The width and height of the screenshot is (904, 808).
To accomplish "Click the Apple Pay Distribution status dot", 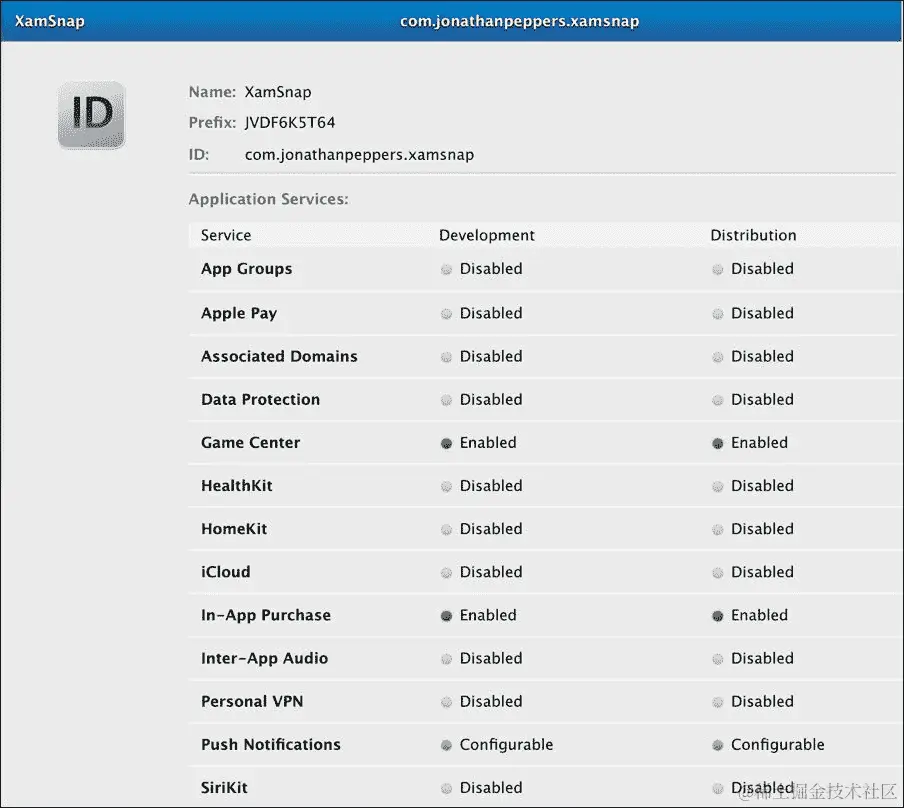I will pyautogui.click(x=717, y=314).
